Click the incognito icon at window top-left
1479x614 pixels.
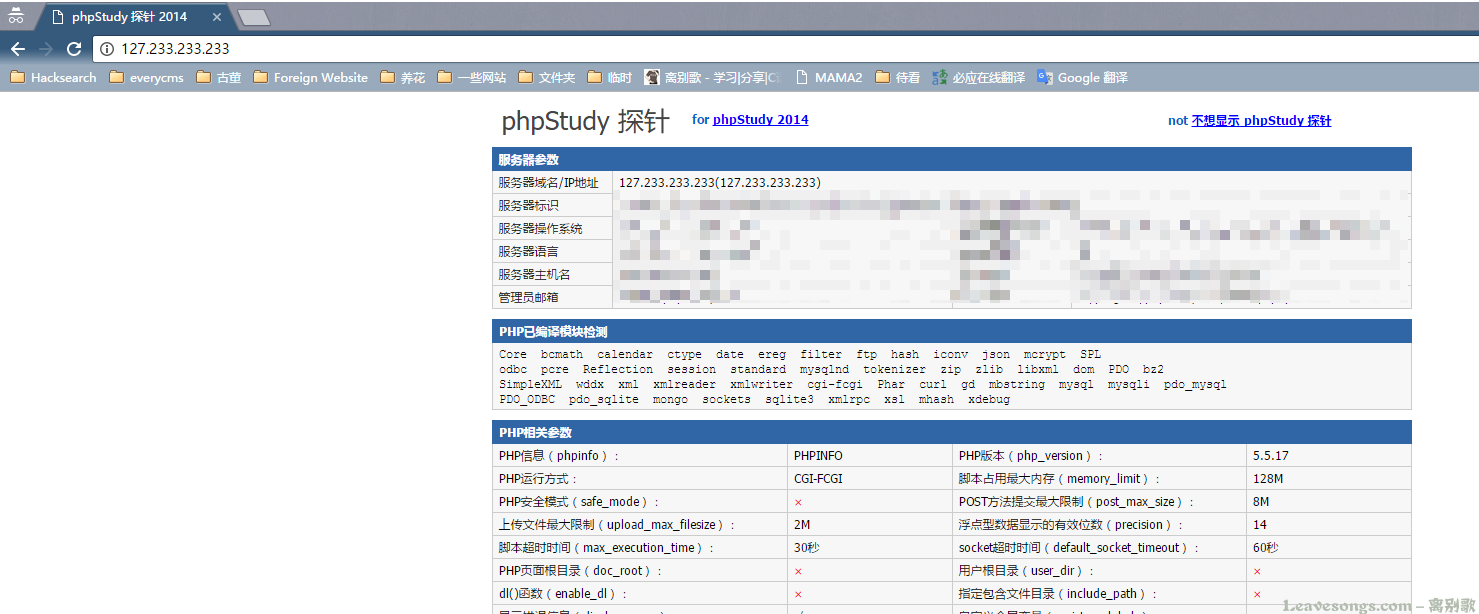[16, 16]
